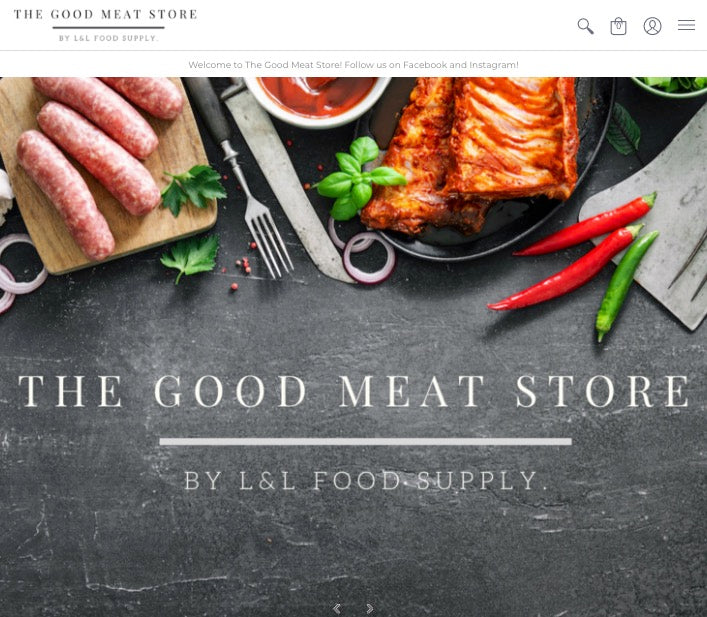Expand the hamburger navigation menu
This screenshot has width=707, height=617.
click(x=686, y=25)
